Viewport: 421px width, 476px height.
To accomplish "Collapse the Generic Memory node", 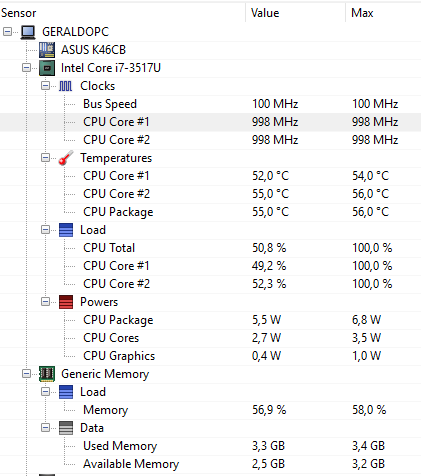I will pyautogui.click(x=26, y=374).
